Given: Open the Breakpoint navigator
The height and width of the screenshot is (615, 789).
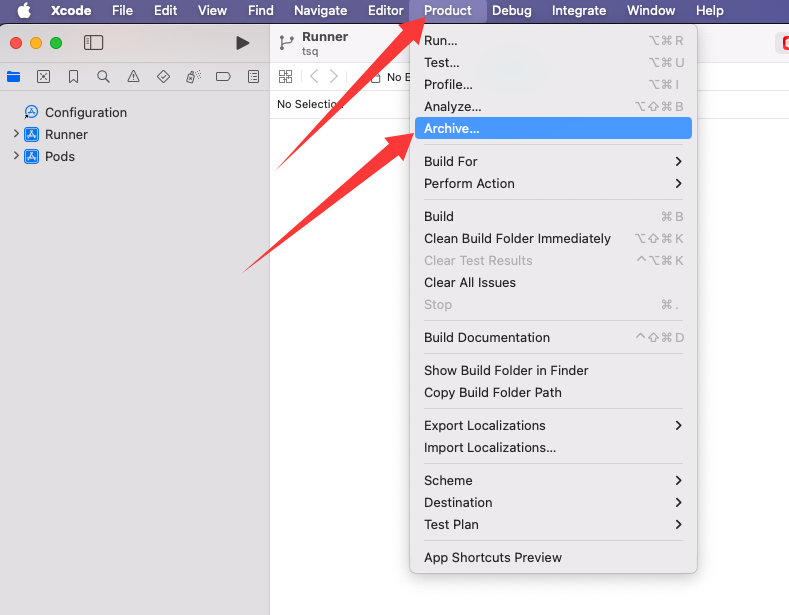Looking at the screenshot, I should coord(223,77).
